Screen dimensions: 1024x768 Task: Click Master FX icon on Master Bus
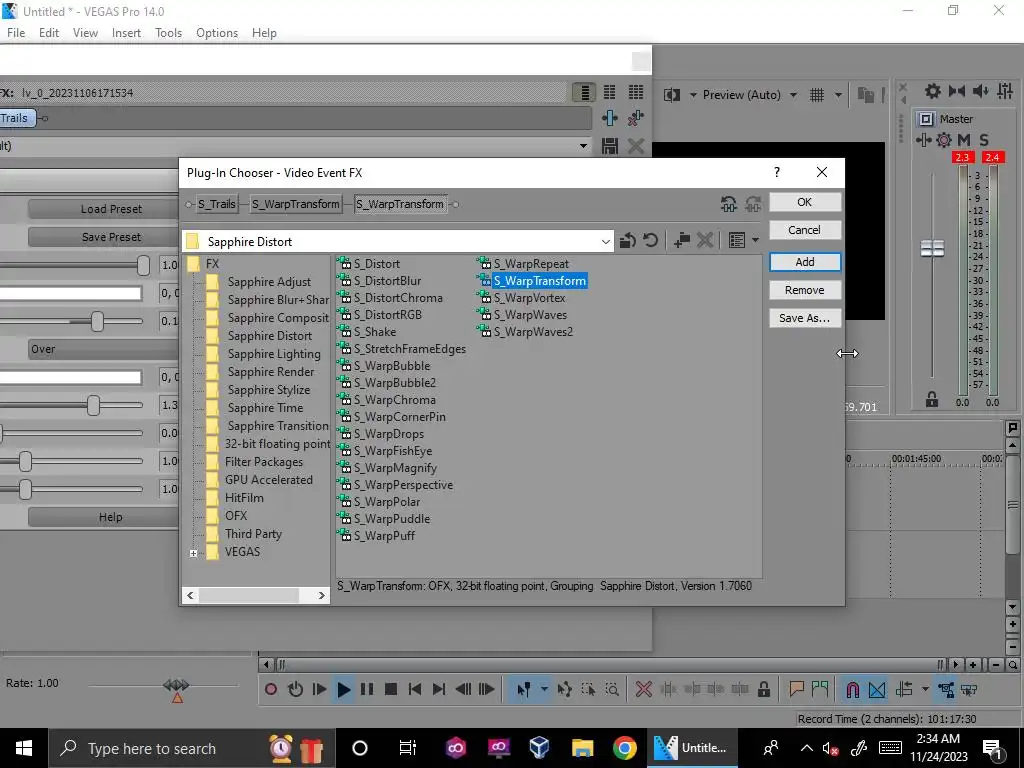(923, 140)
